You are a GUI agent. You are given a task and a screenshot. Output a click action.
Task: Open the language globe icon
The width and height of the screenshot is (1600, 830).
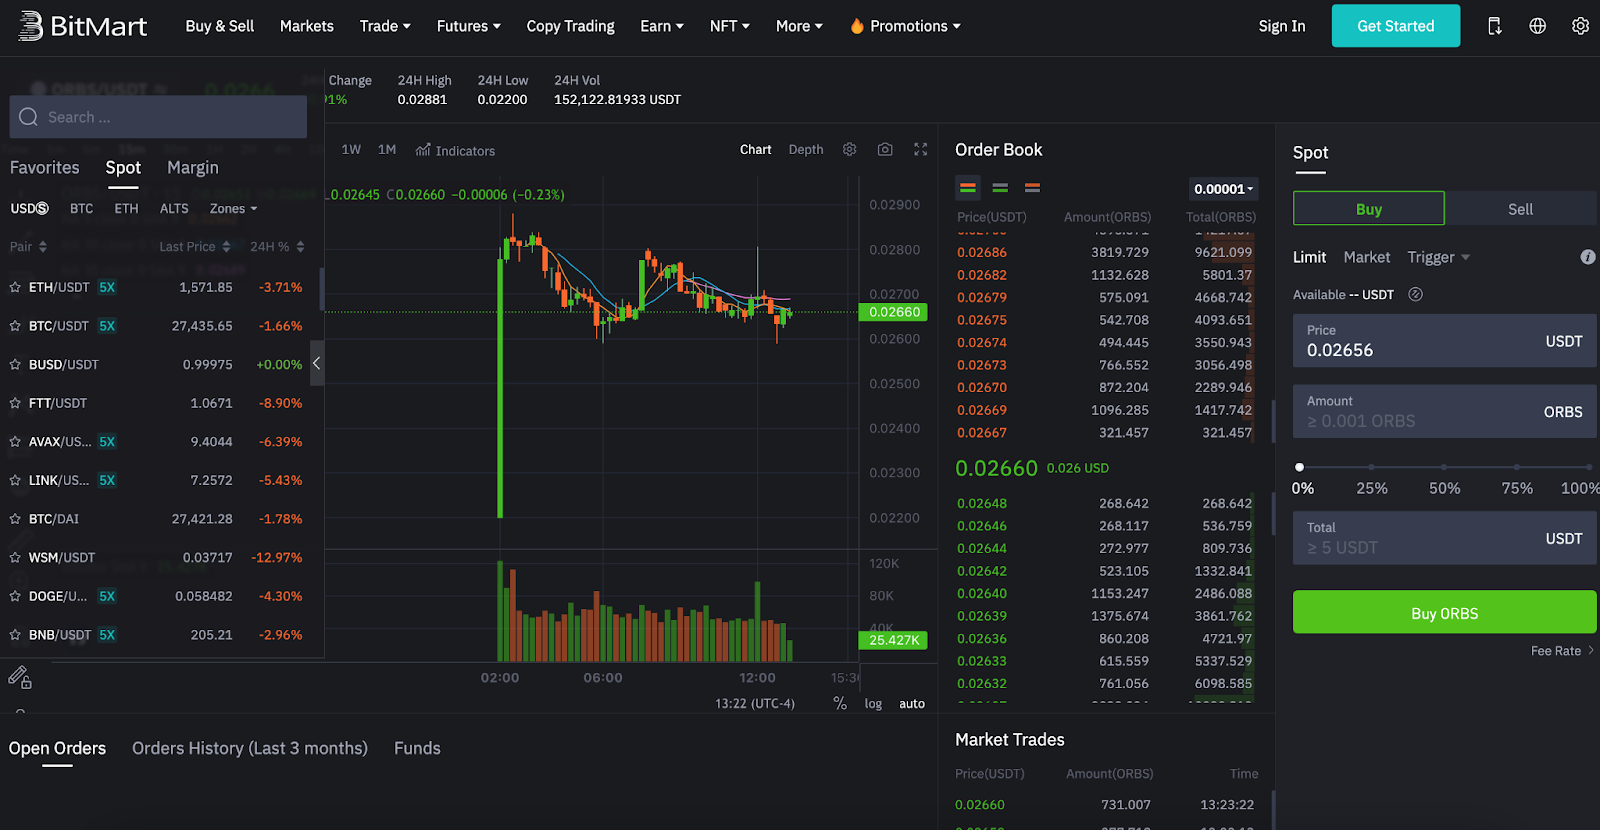[x=1538, y=26]
